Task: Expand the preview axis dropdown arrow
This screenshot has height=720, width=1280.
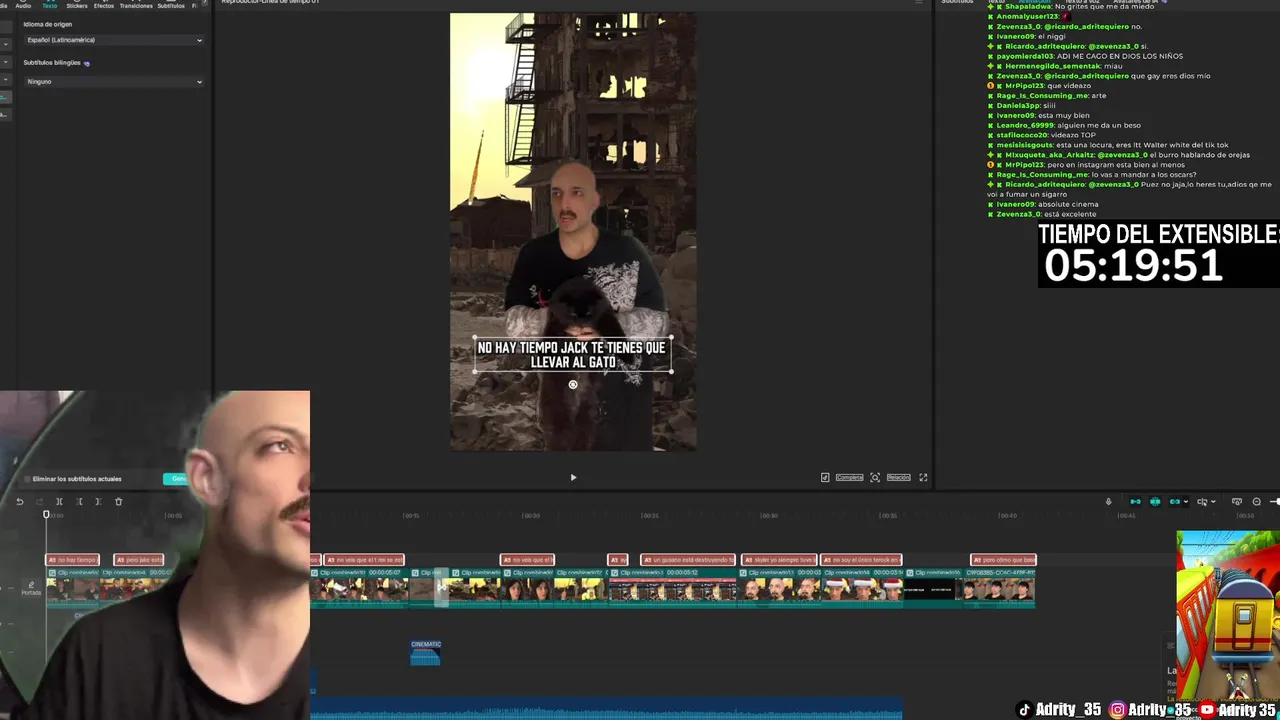Action: (x=1213, y=501)
